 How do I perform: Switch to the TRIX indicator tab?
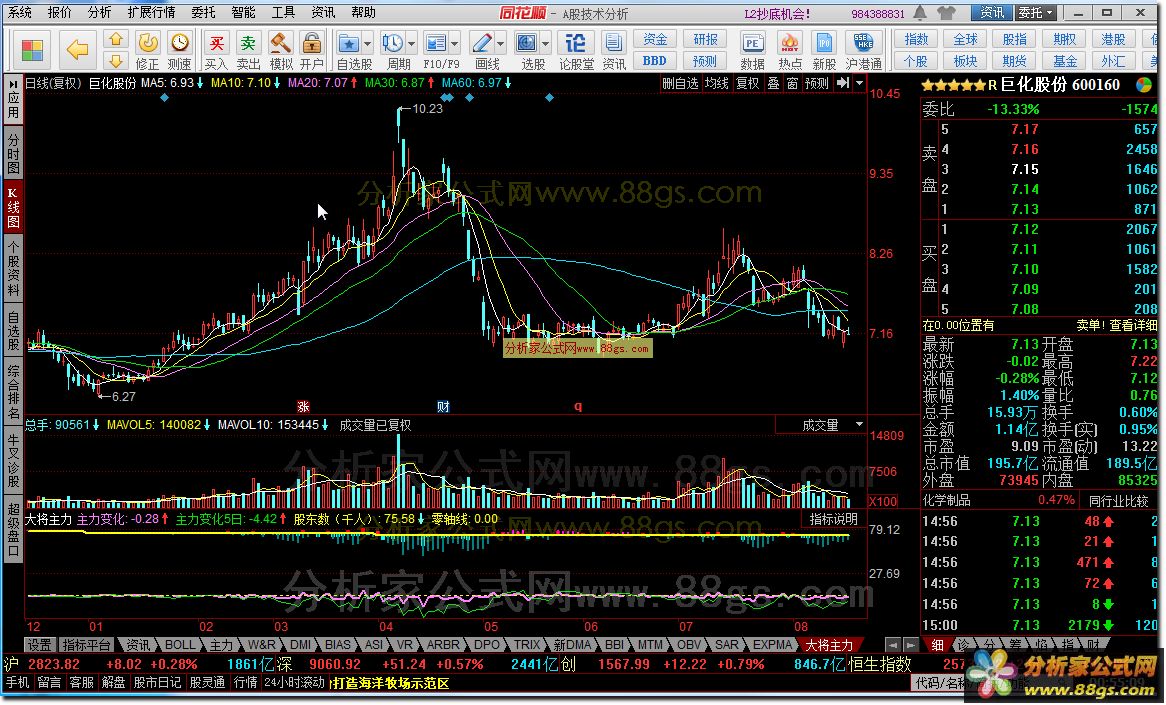tap(526, 645)
